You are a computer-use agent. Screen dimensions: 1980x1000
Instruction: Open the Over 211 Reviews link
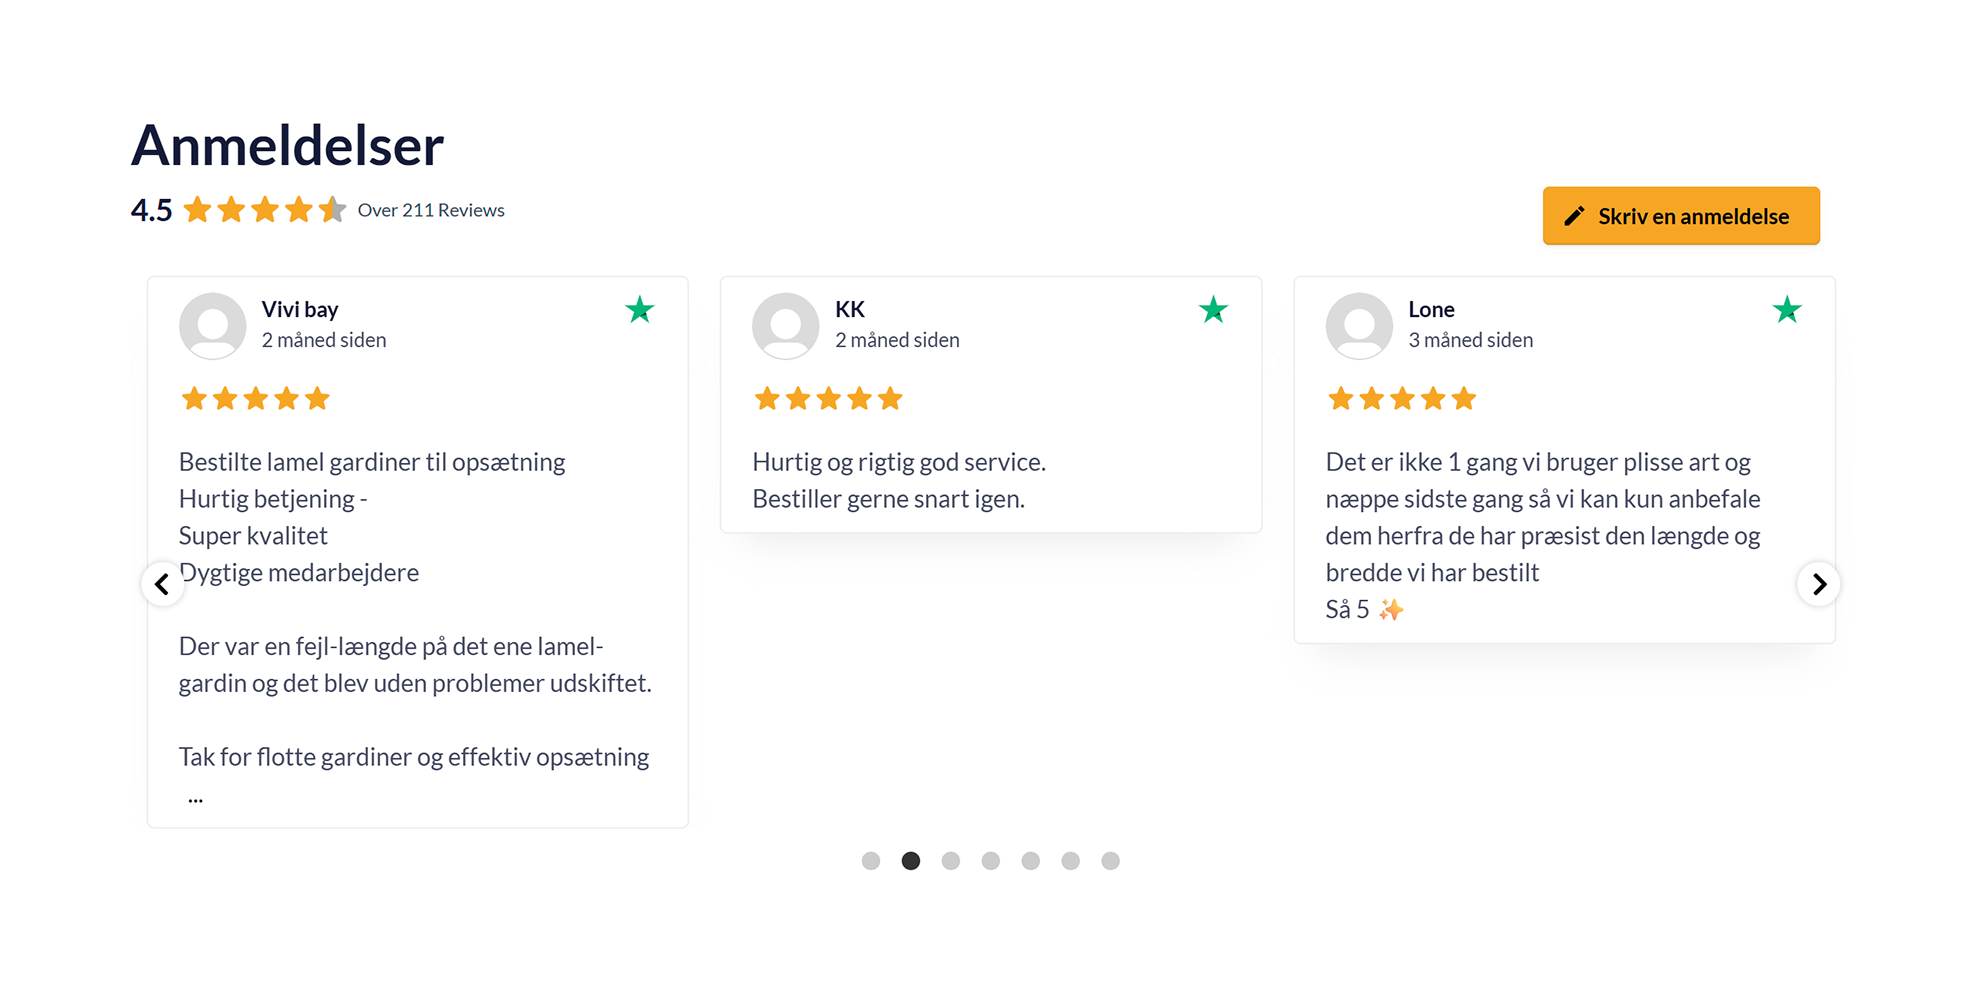pos(431,210)
